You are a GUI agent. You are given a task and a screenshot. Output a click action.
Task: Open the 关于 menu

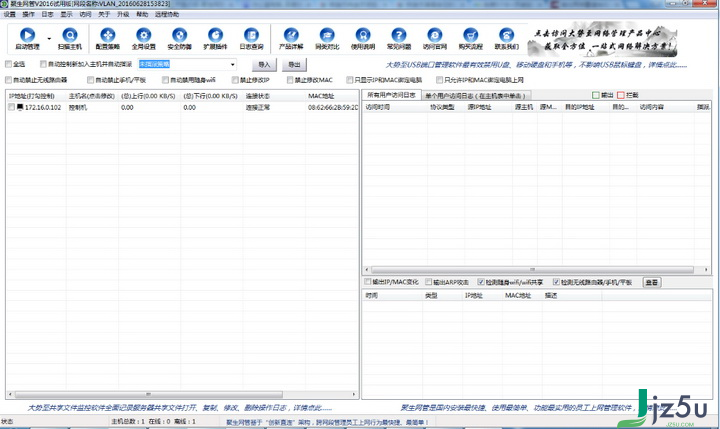tap(104, 14)
